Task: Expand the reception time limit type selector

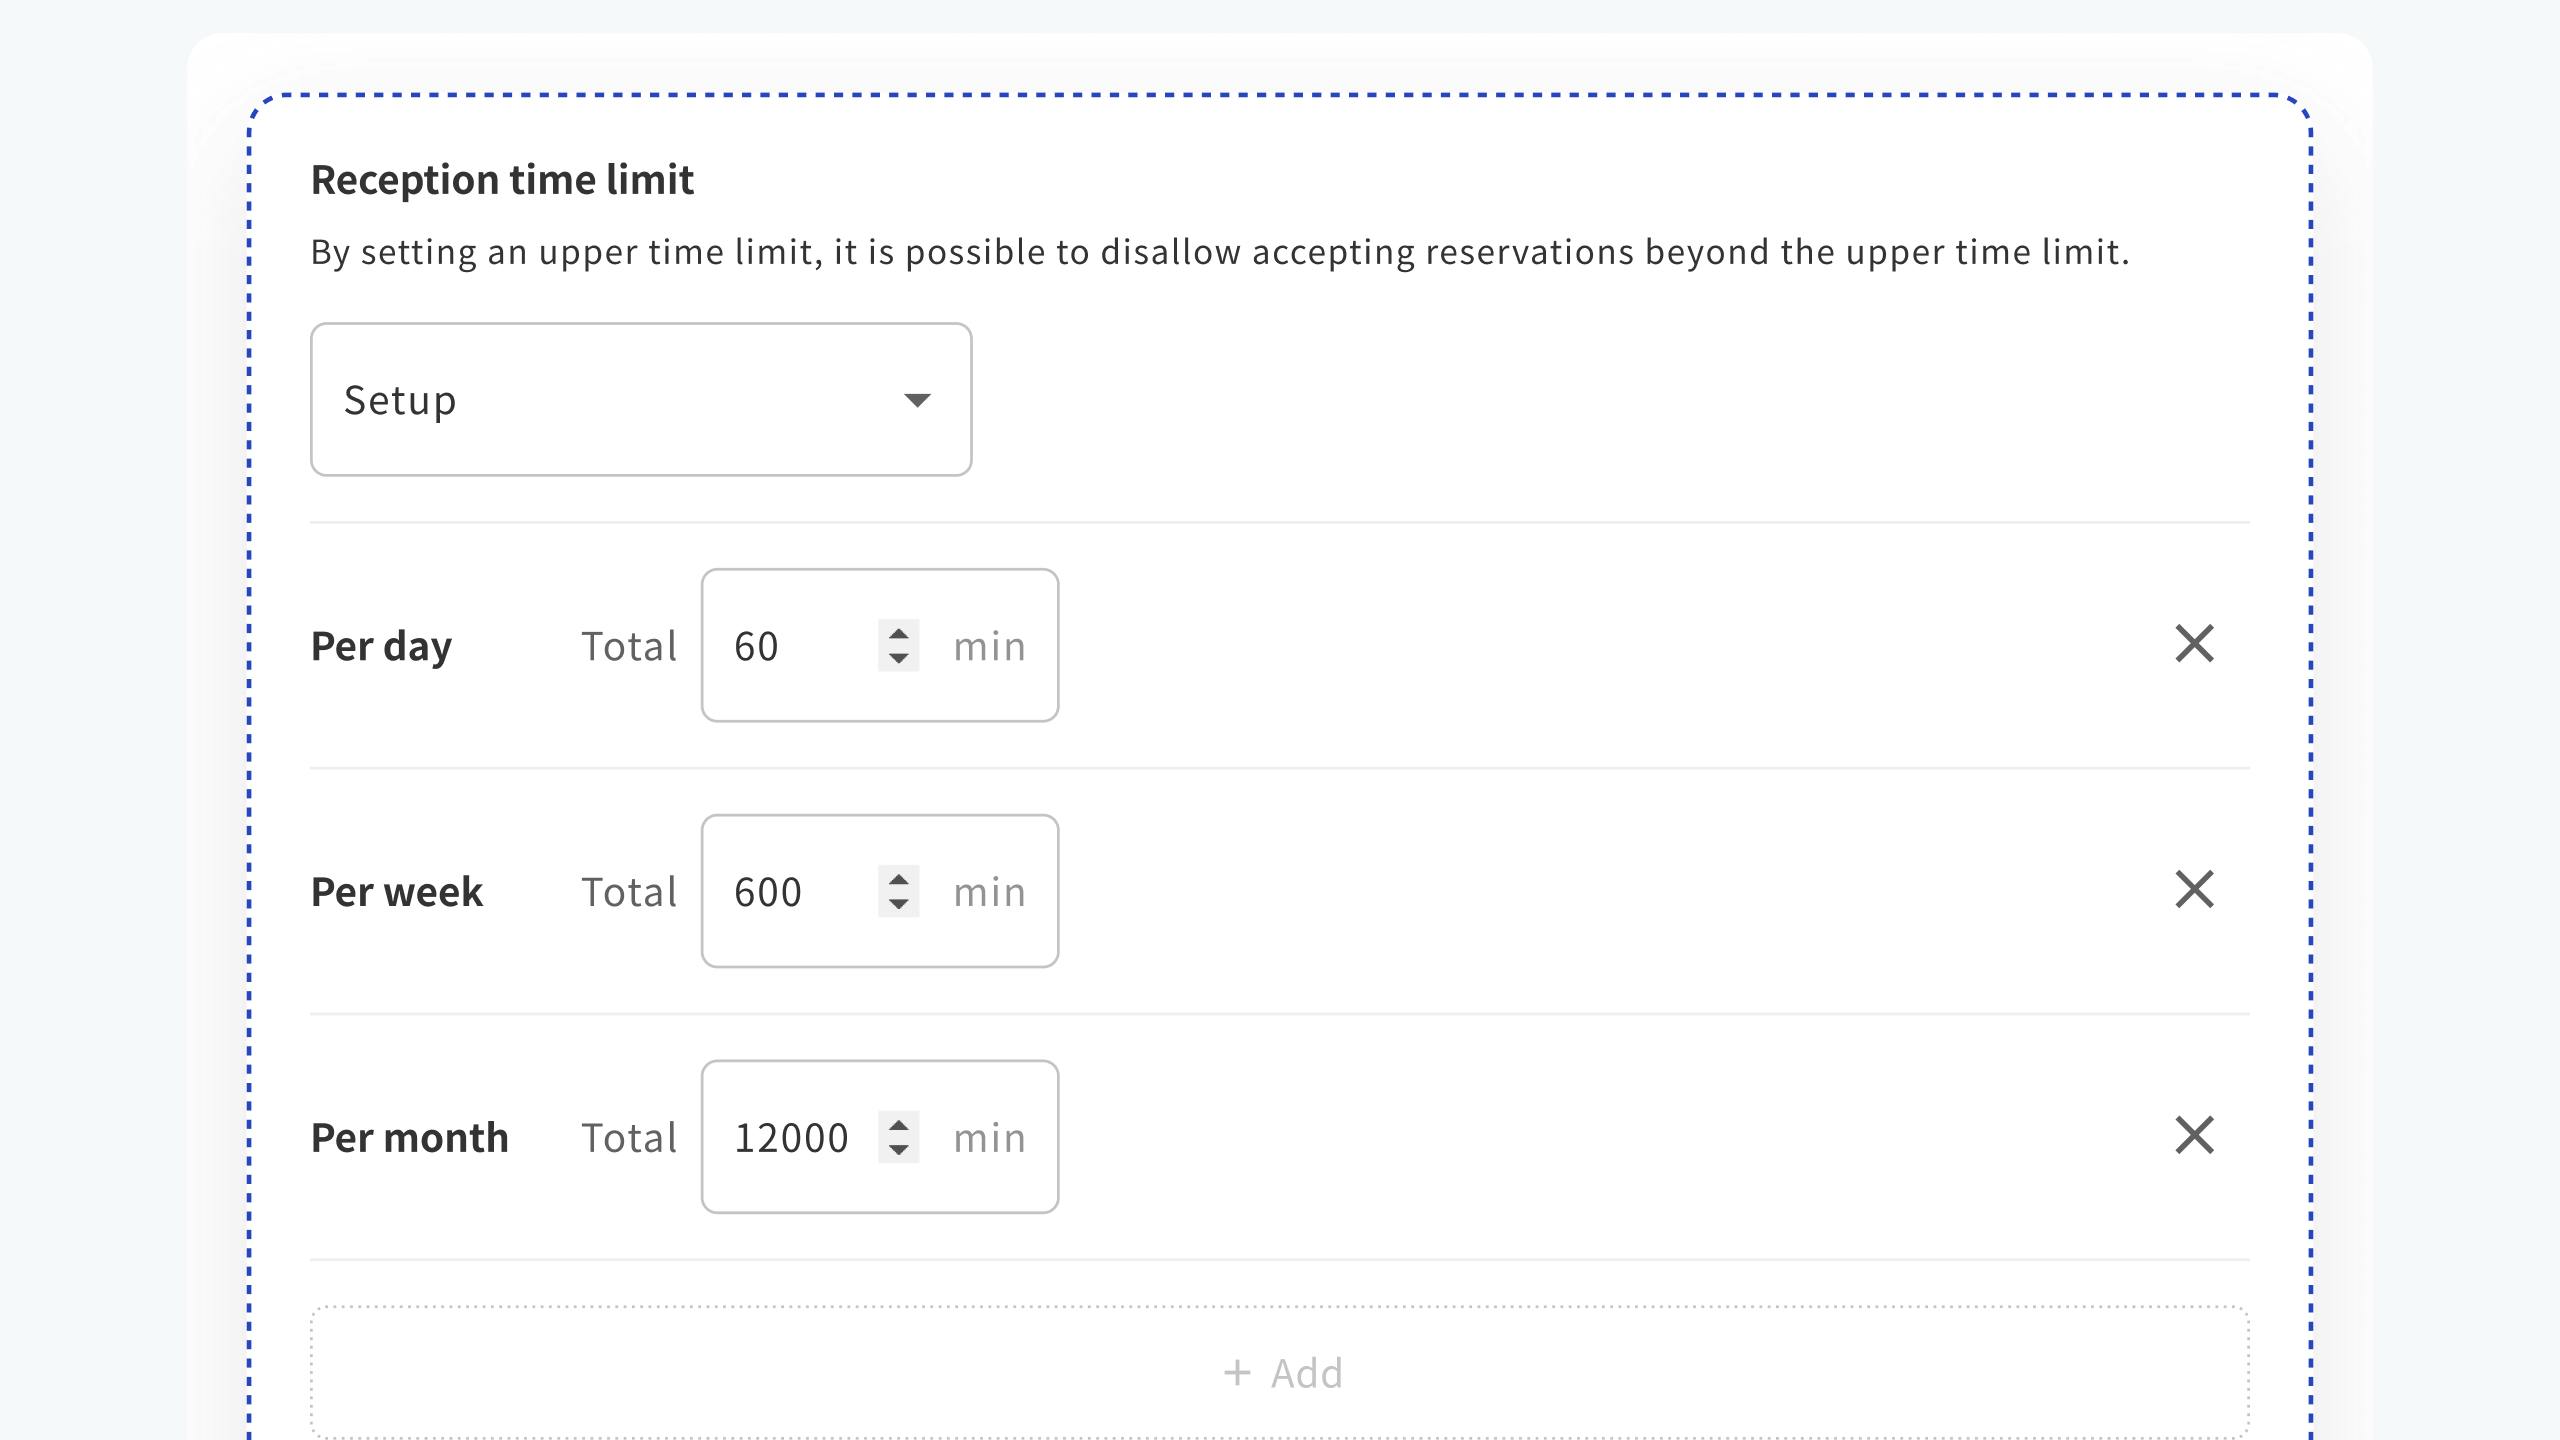Action: 640,398
